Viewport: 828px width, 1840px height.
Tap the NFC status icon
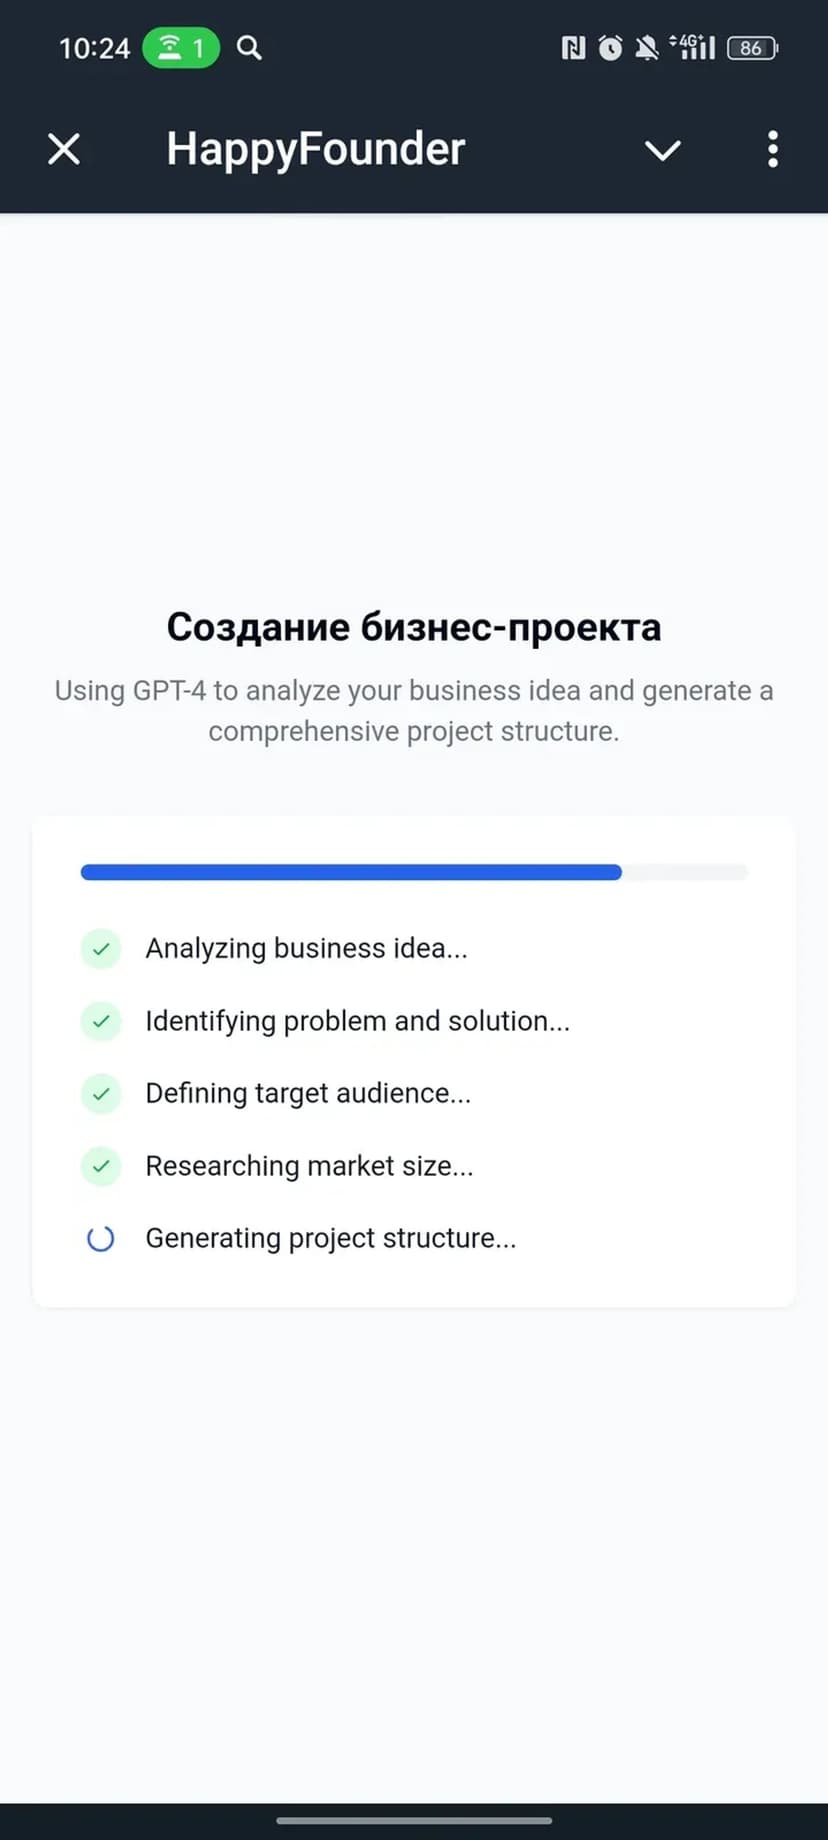[x=573, y=47]
